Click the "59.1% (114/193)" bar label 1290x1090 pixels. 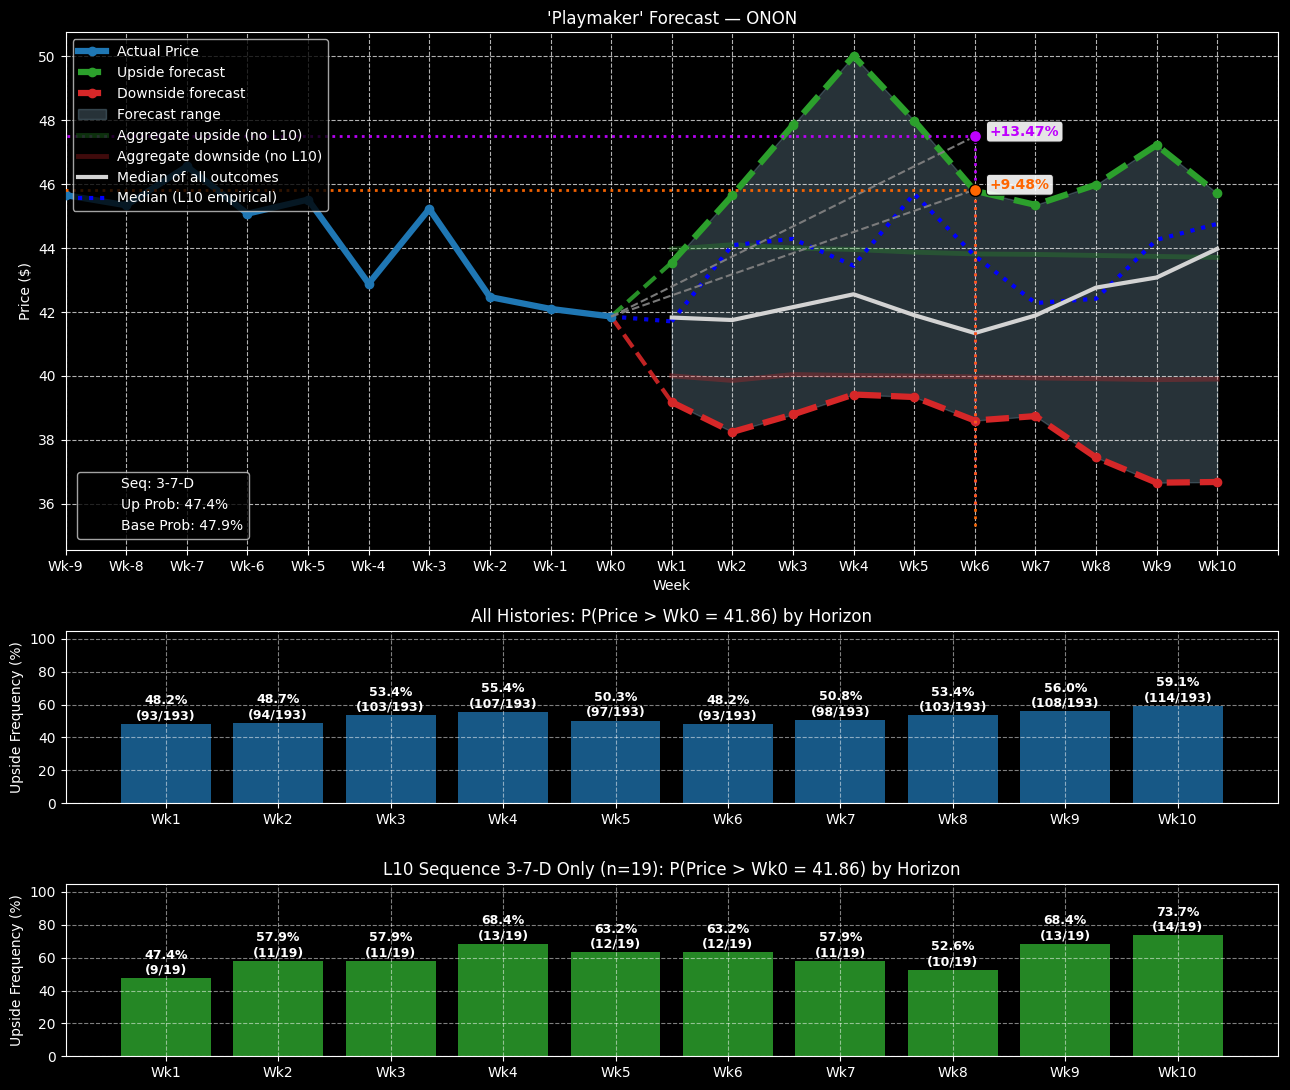pyautogui.click(x=1178, y=690)
